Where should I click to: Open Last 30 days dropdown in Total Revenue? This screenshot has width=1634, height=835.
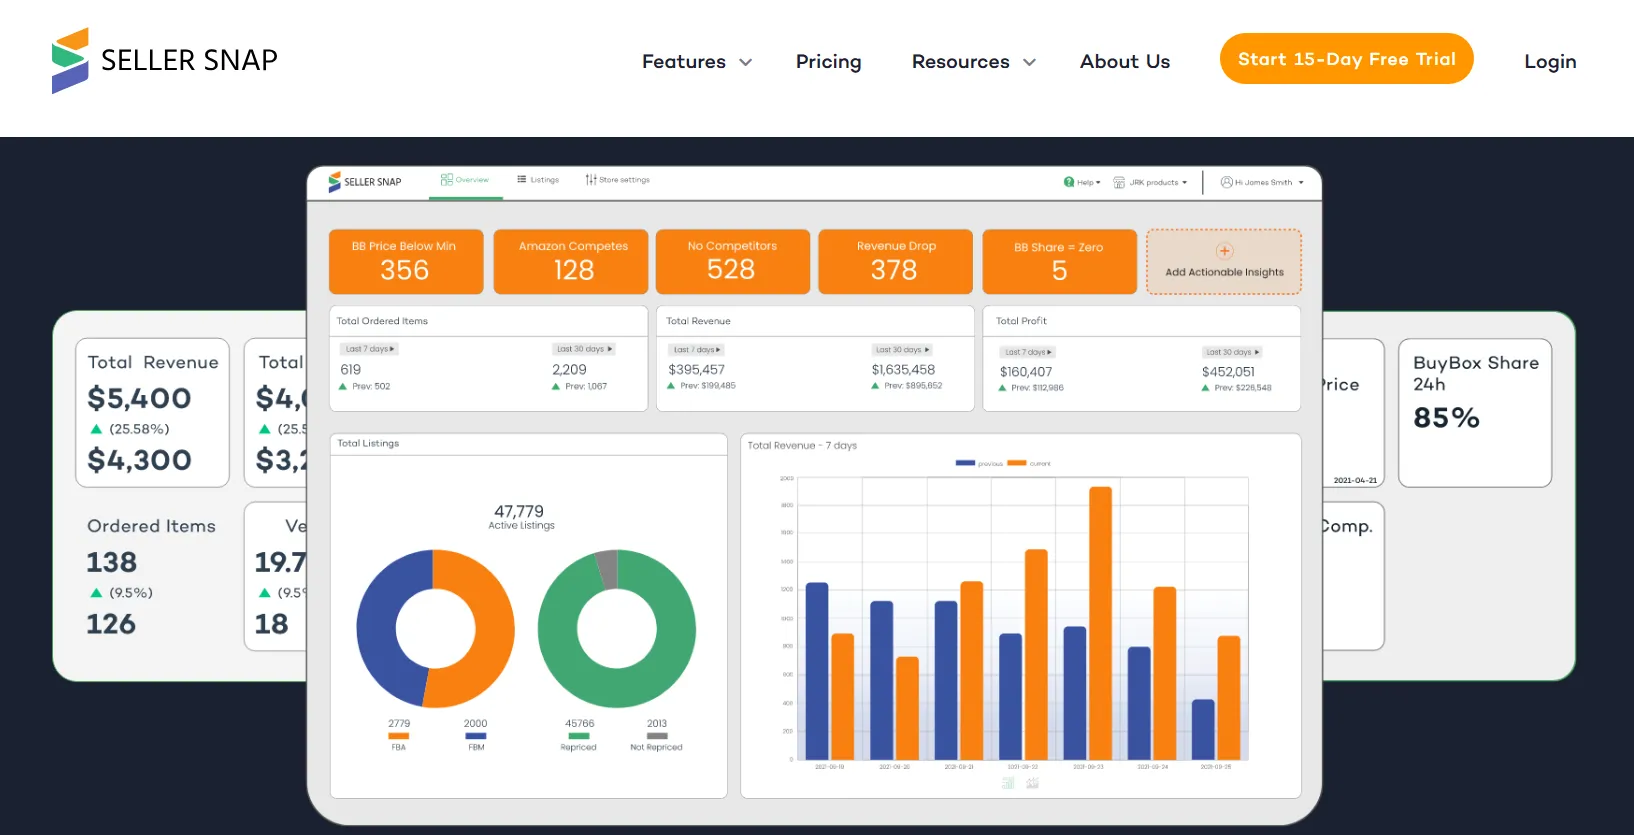point(903,350)
